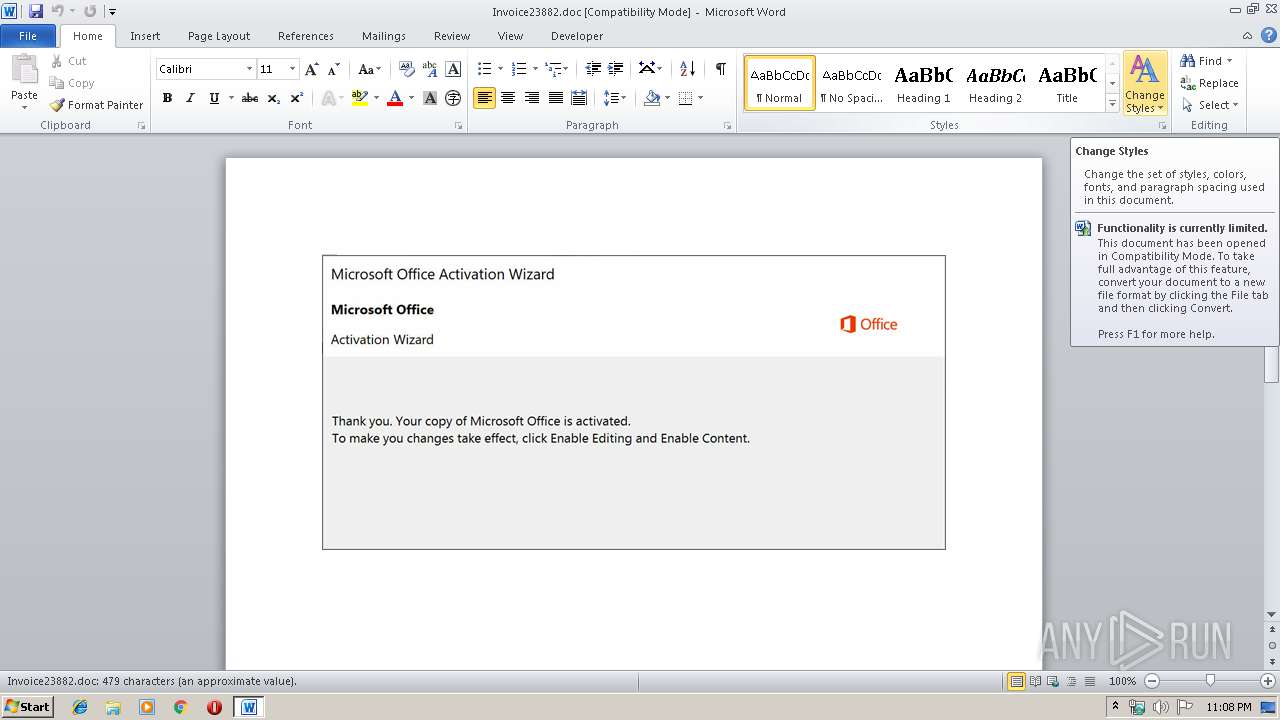This screenshot has height=720, width=1280.
Task: Open Font dialog launcher
Action: [x=459, y=126]
